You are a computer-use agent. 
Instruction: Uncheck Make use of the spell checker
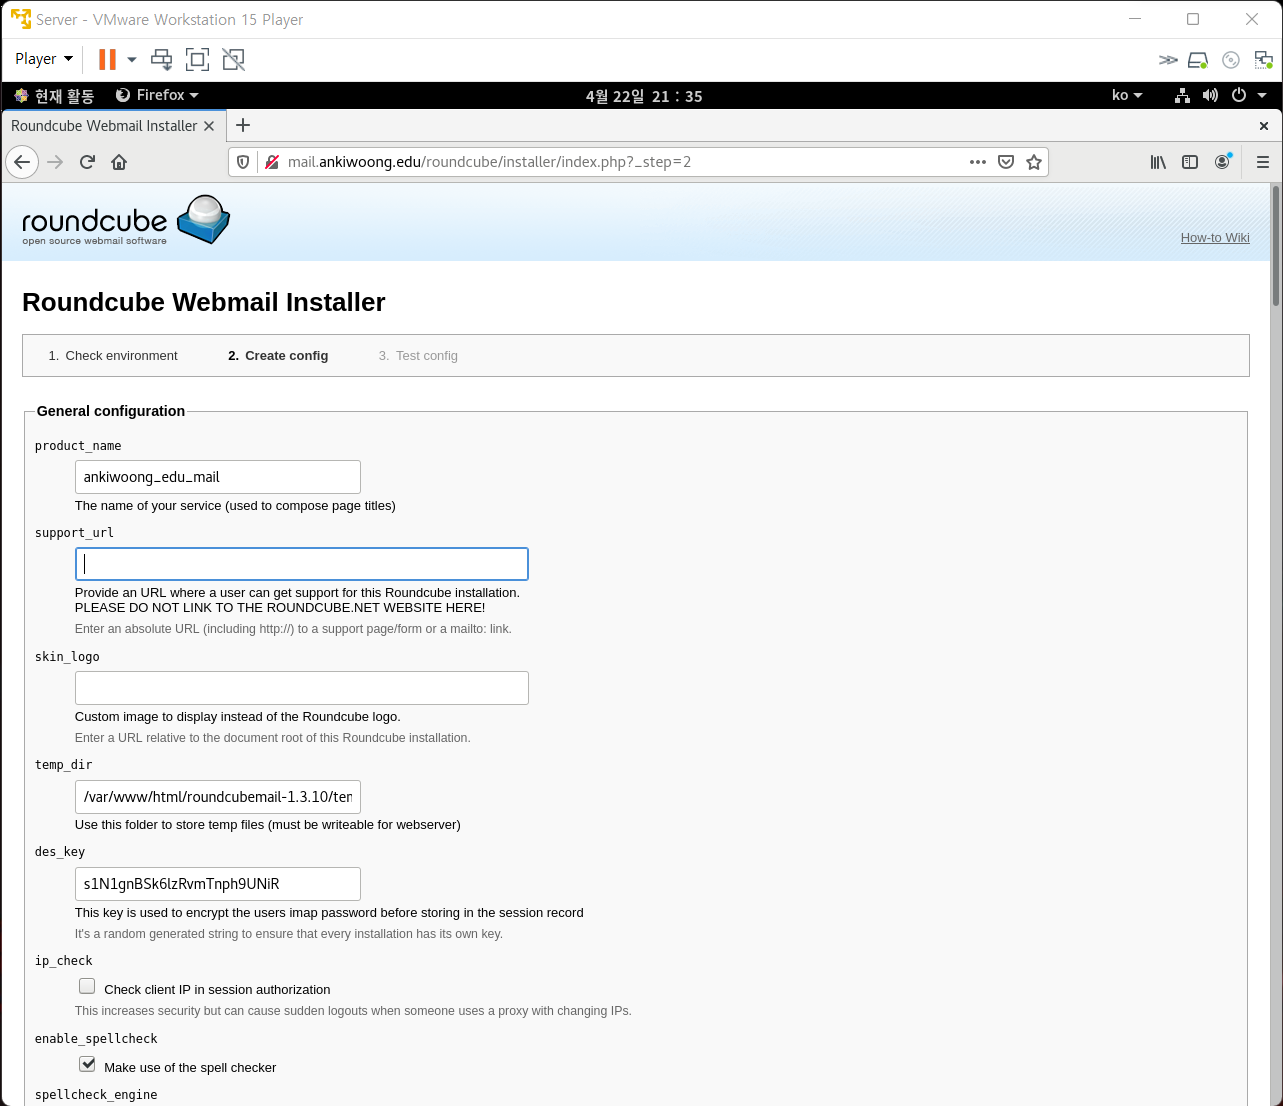click(x=87, y=1064)
